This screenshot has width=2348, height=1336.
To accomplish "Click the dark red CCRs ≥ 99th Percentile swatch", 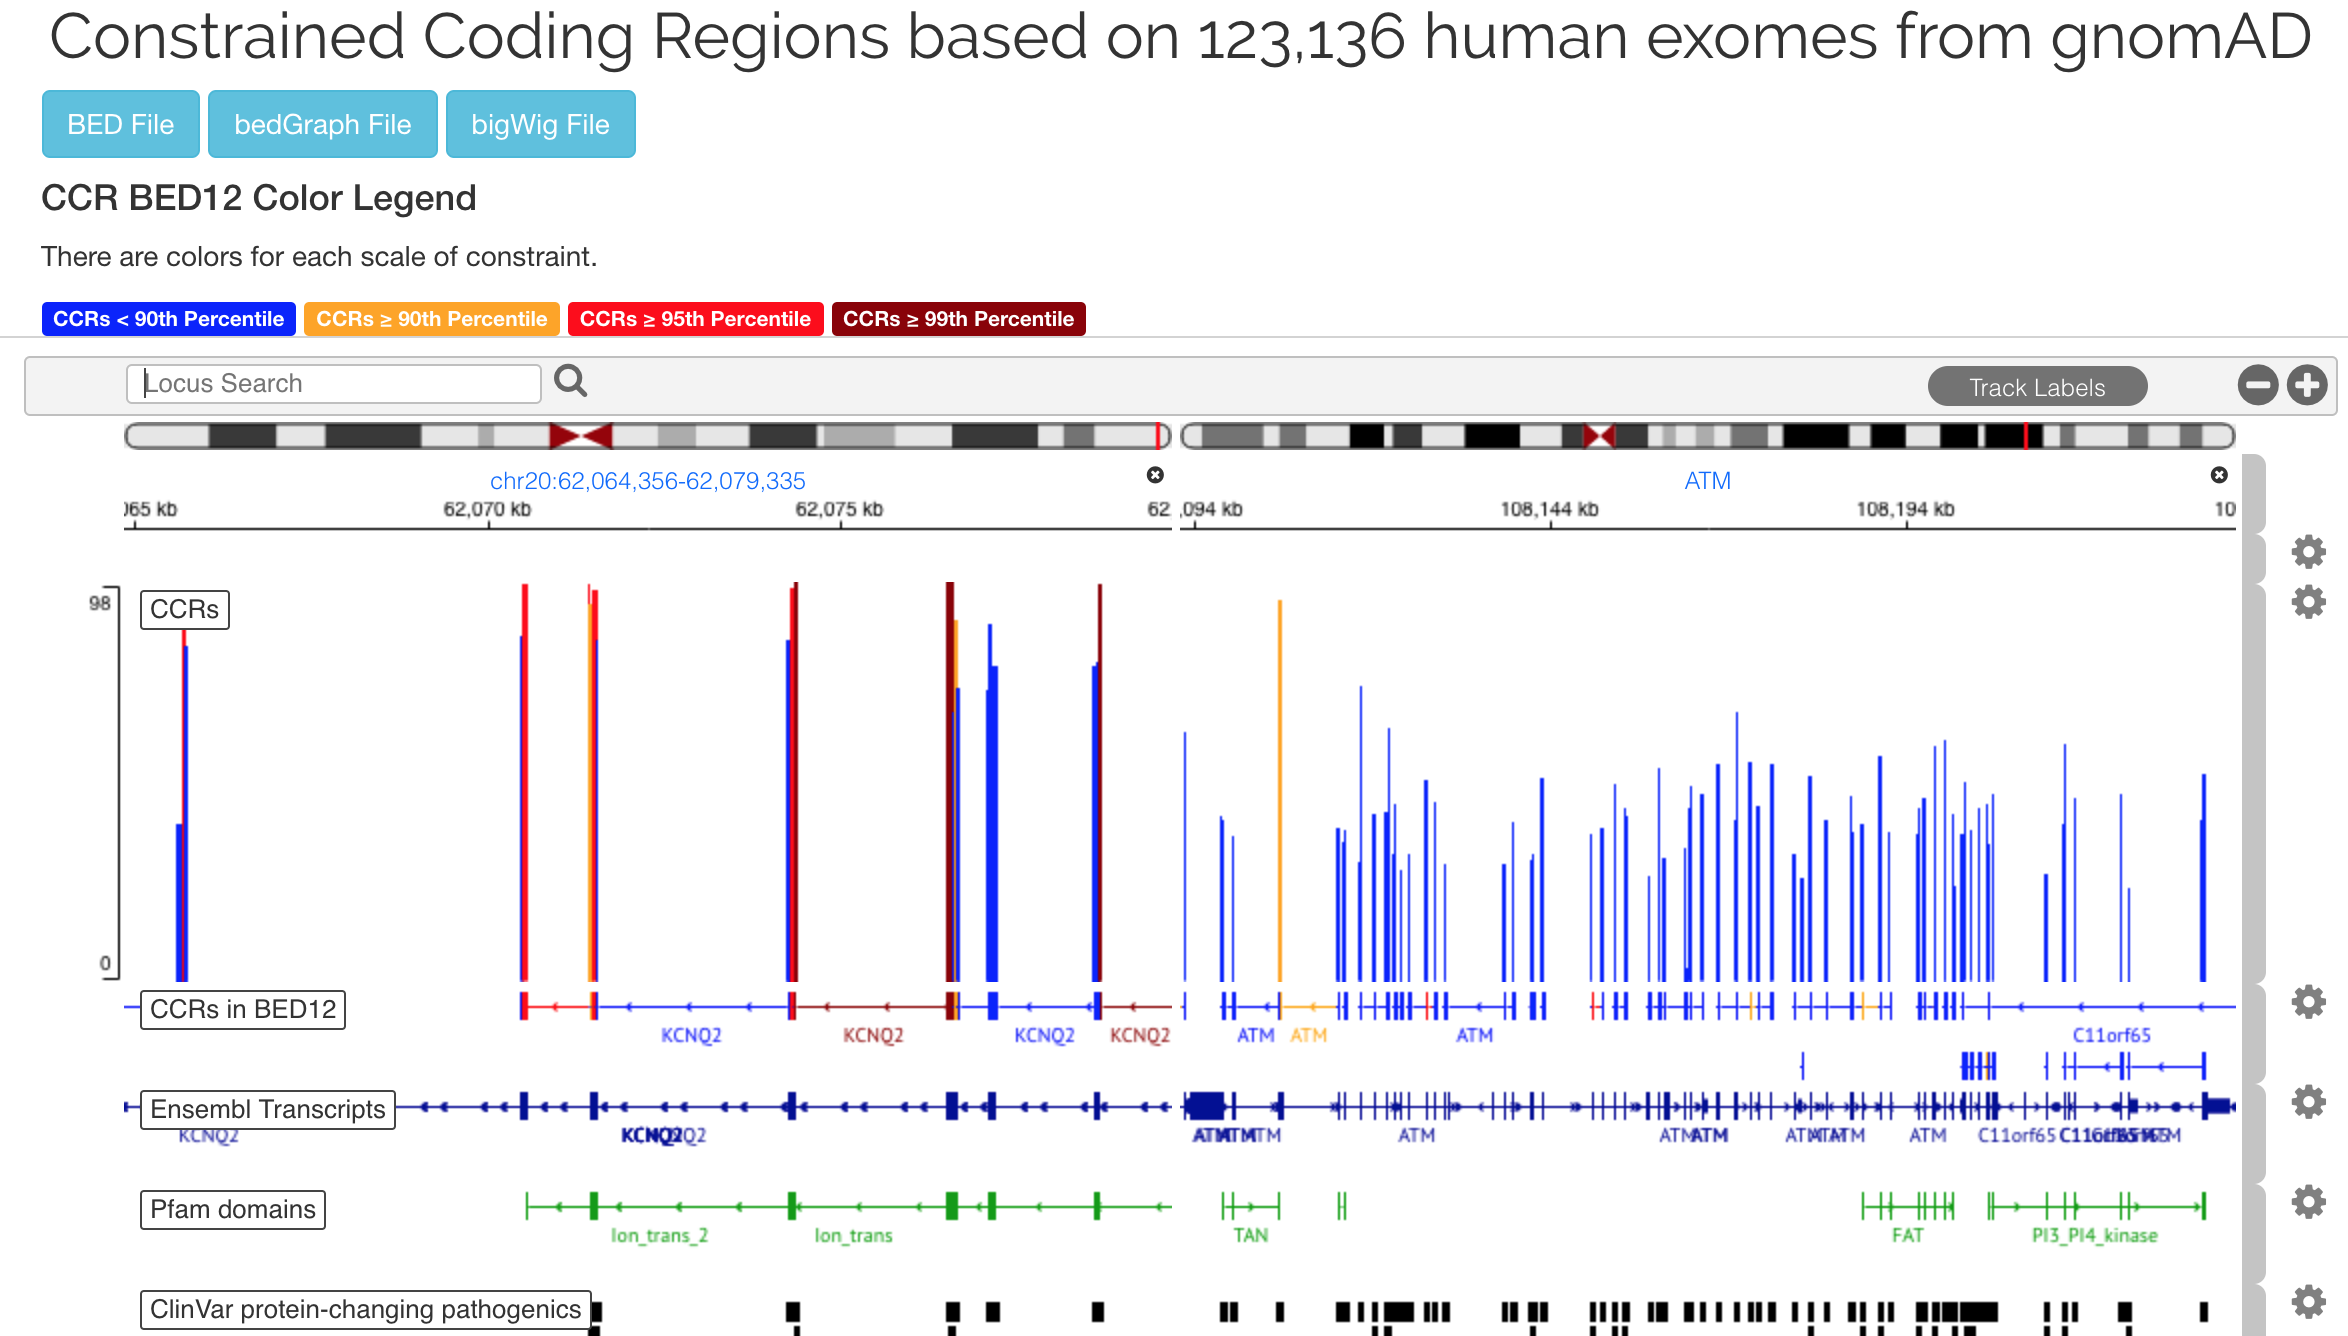I will [x=958, y=319].
